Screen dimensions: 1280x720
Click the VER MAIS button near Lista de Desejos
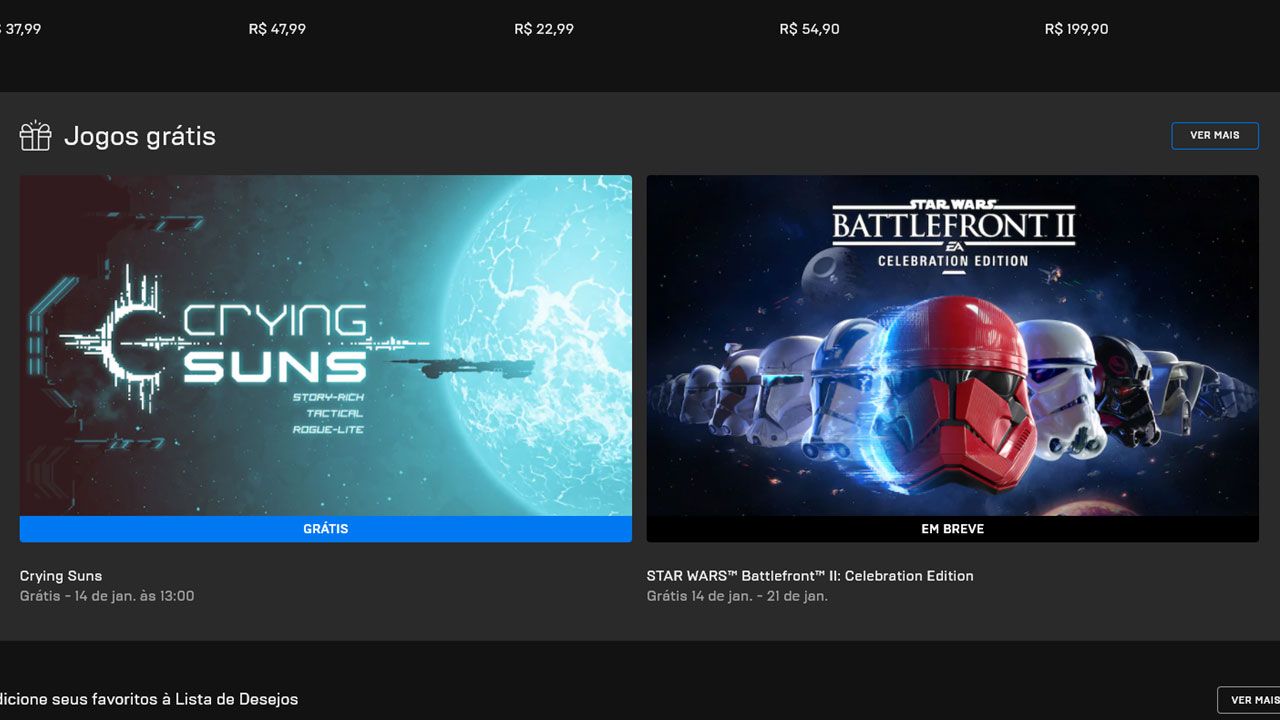tap(1250, 700)
